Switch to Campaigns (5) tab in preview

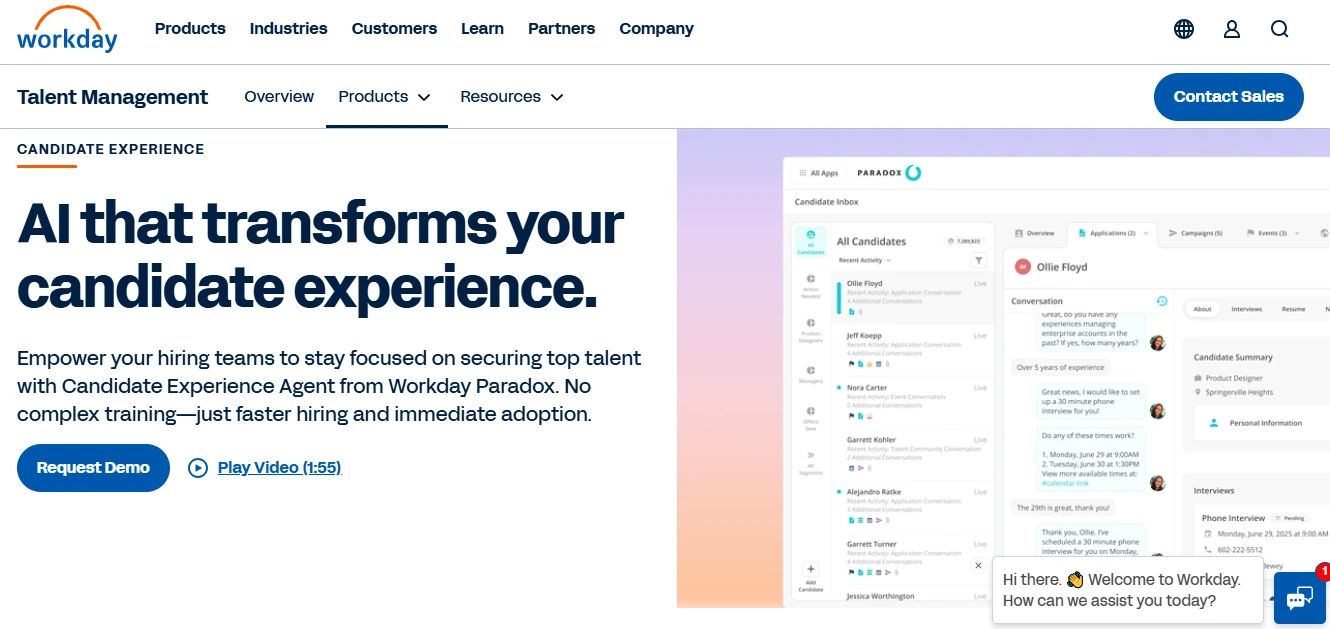point(1195,233)
